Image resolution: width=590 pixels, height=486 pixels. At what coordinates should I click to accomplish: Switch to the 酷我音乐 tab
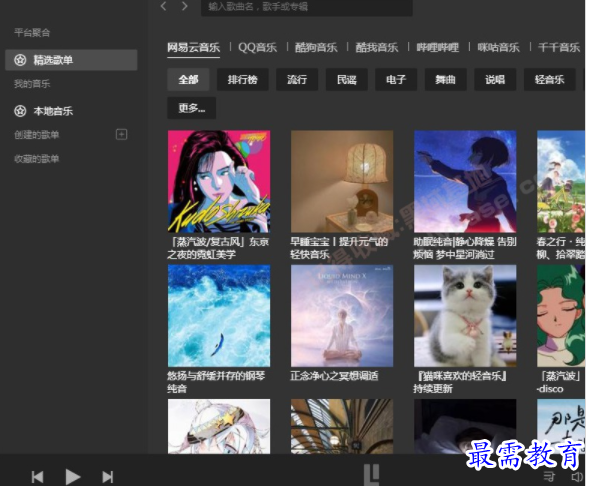click(377, 47)
